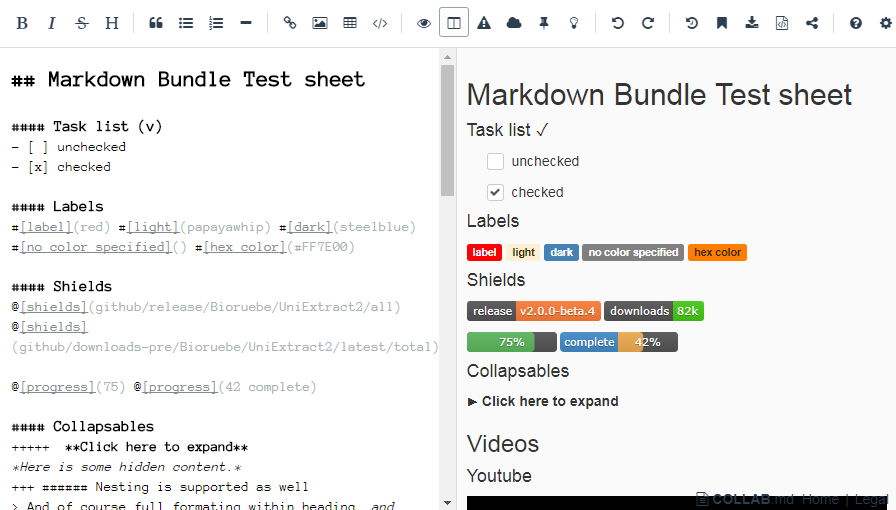Insert a table with the table icon
This screenshot has width=896, height=510.
tap(350, 23)
